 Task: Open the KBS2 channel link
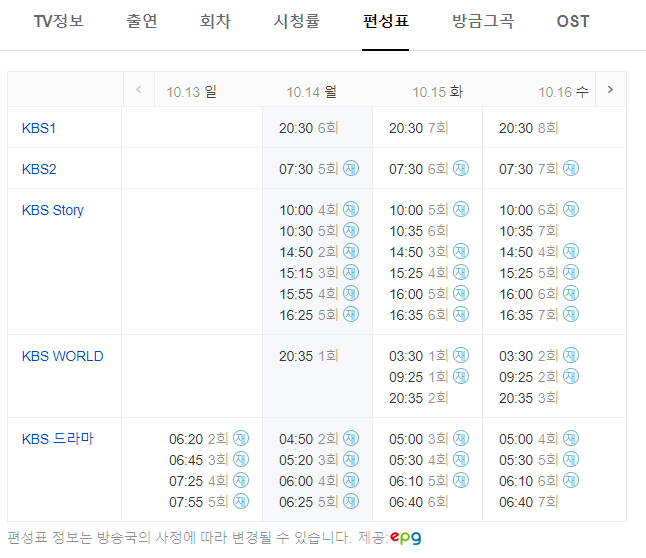coord(39,169)
